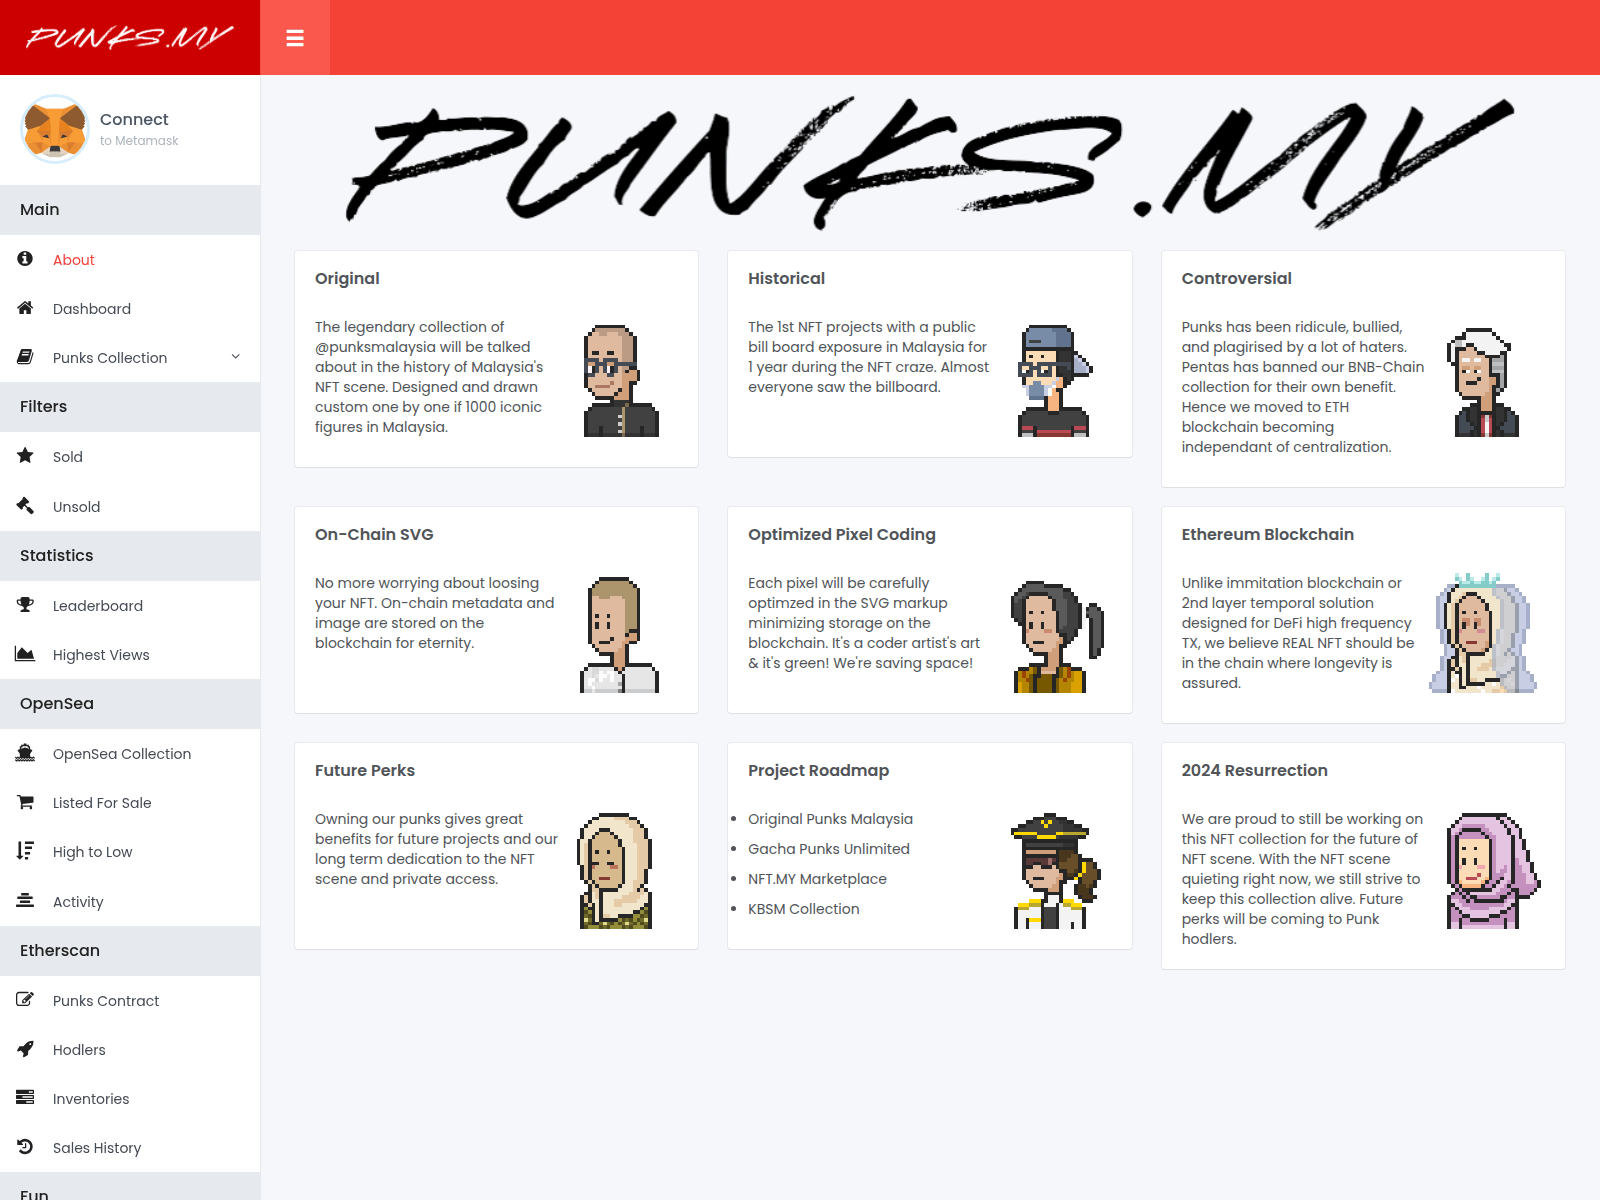Click the Project Roadmap card heading
This screenshot has width=1600, height=1200.
[x=818, y=771]
